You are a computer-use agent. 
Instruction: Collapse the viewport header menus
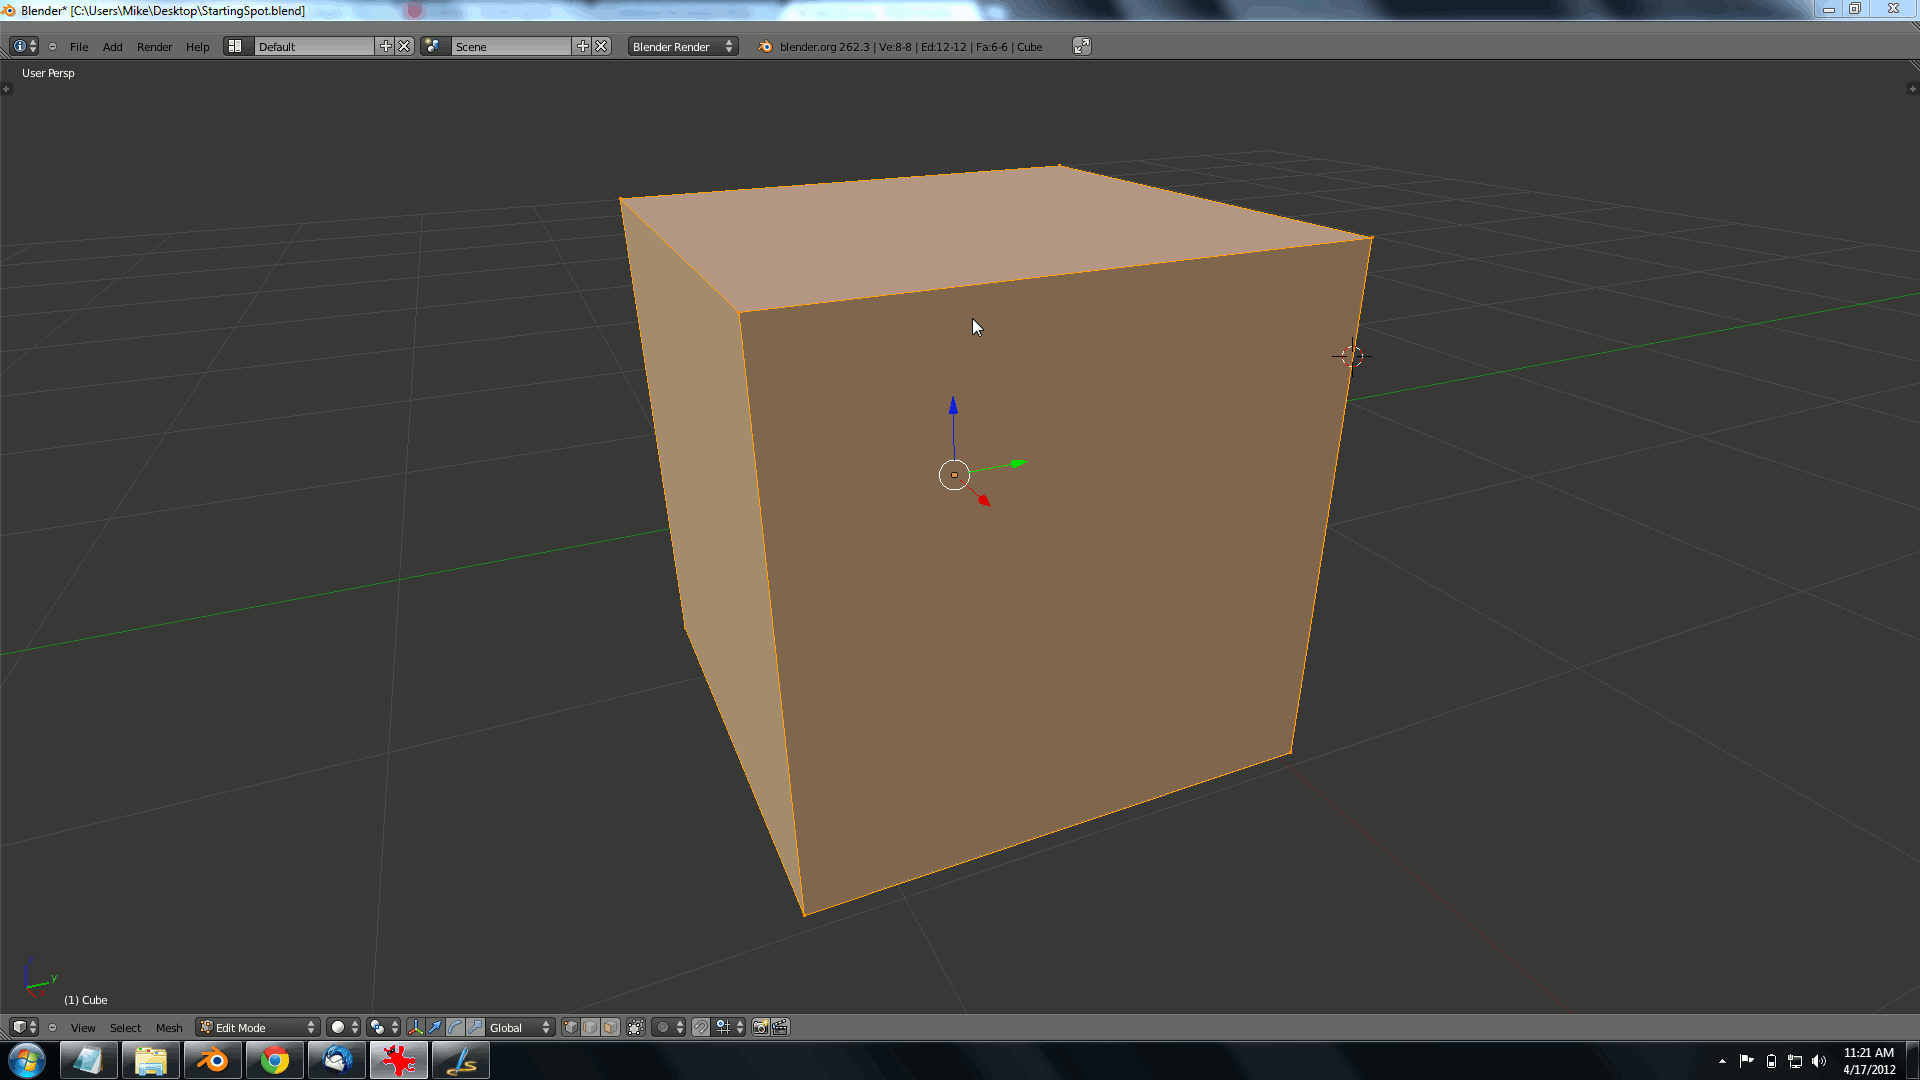(53, 1028)
